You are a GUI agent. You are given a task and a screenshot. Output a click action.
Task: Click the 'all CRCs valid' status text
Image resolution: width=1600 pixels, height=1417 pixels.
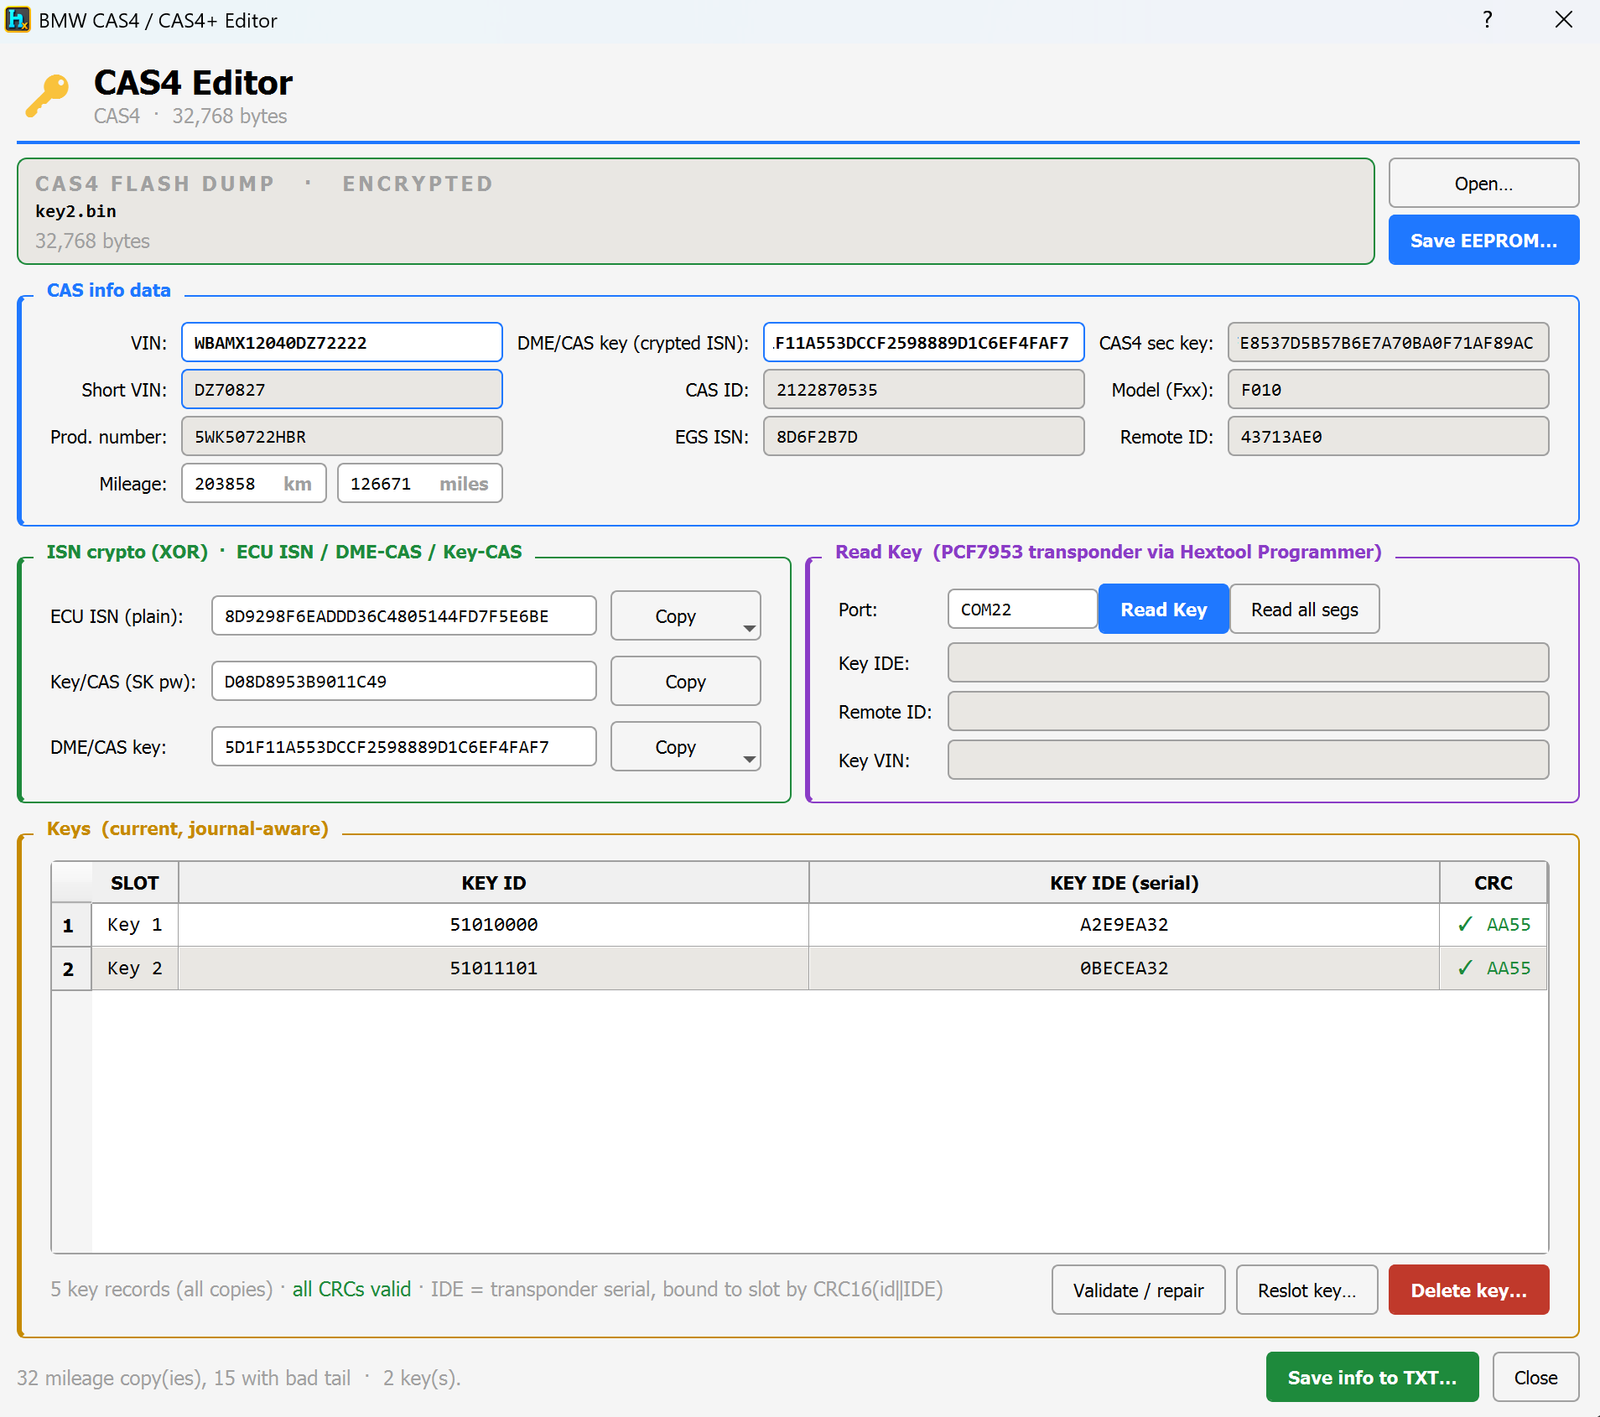pos(352,1289)
